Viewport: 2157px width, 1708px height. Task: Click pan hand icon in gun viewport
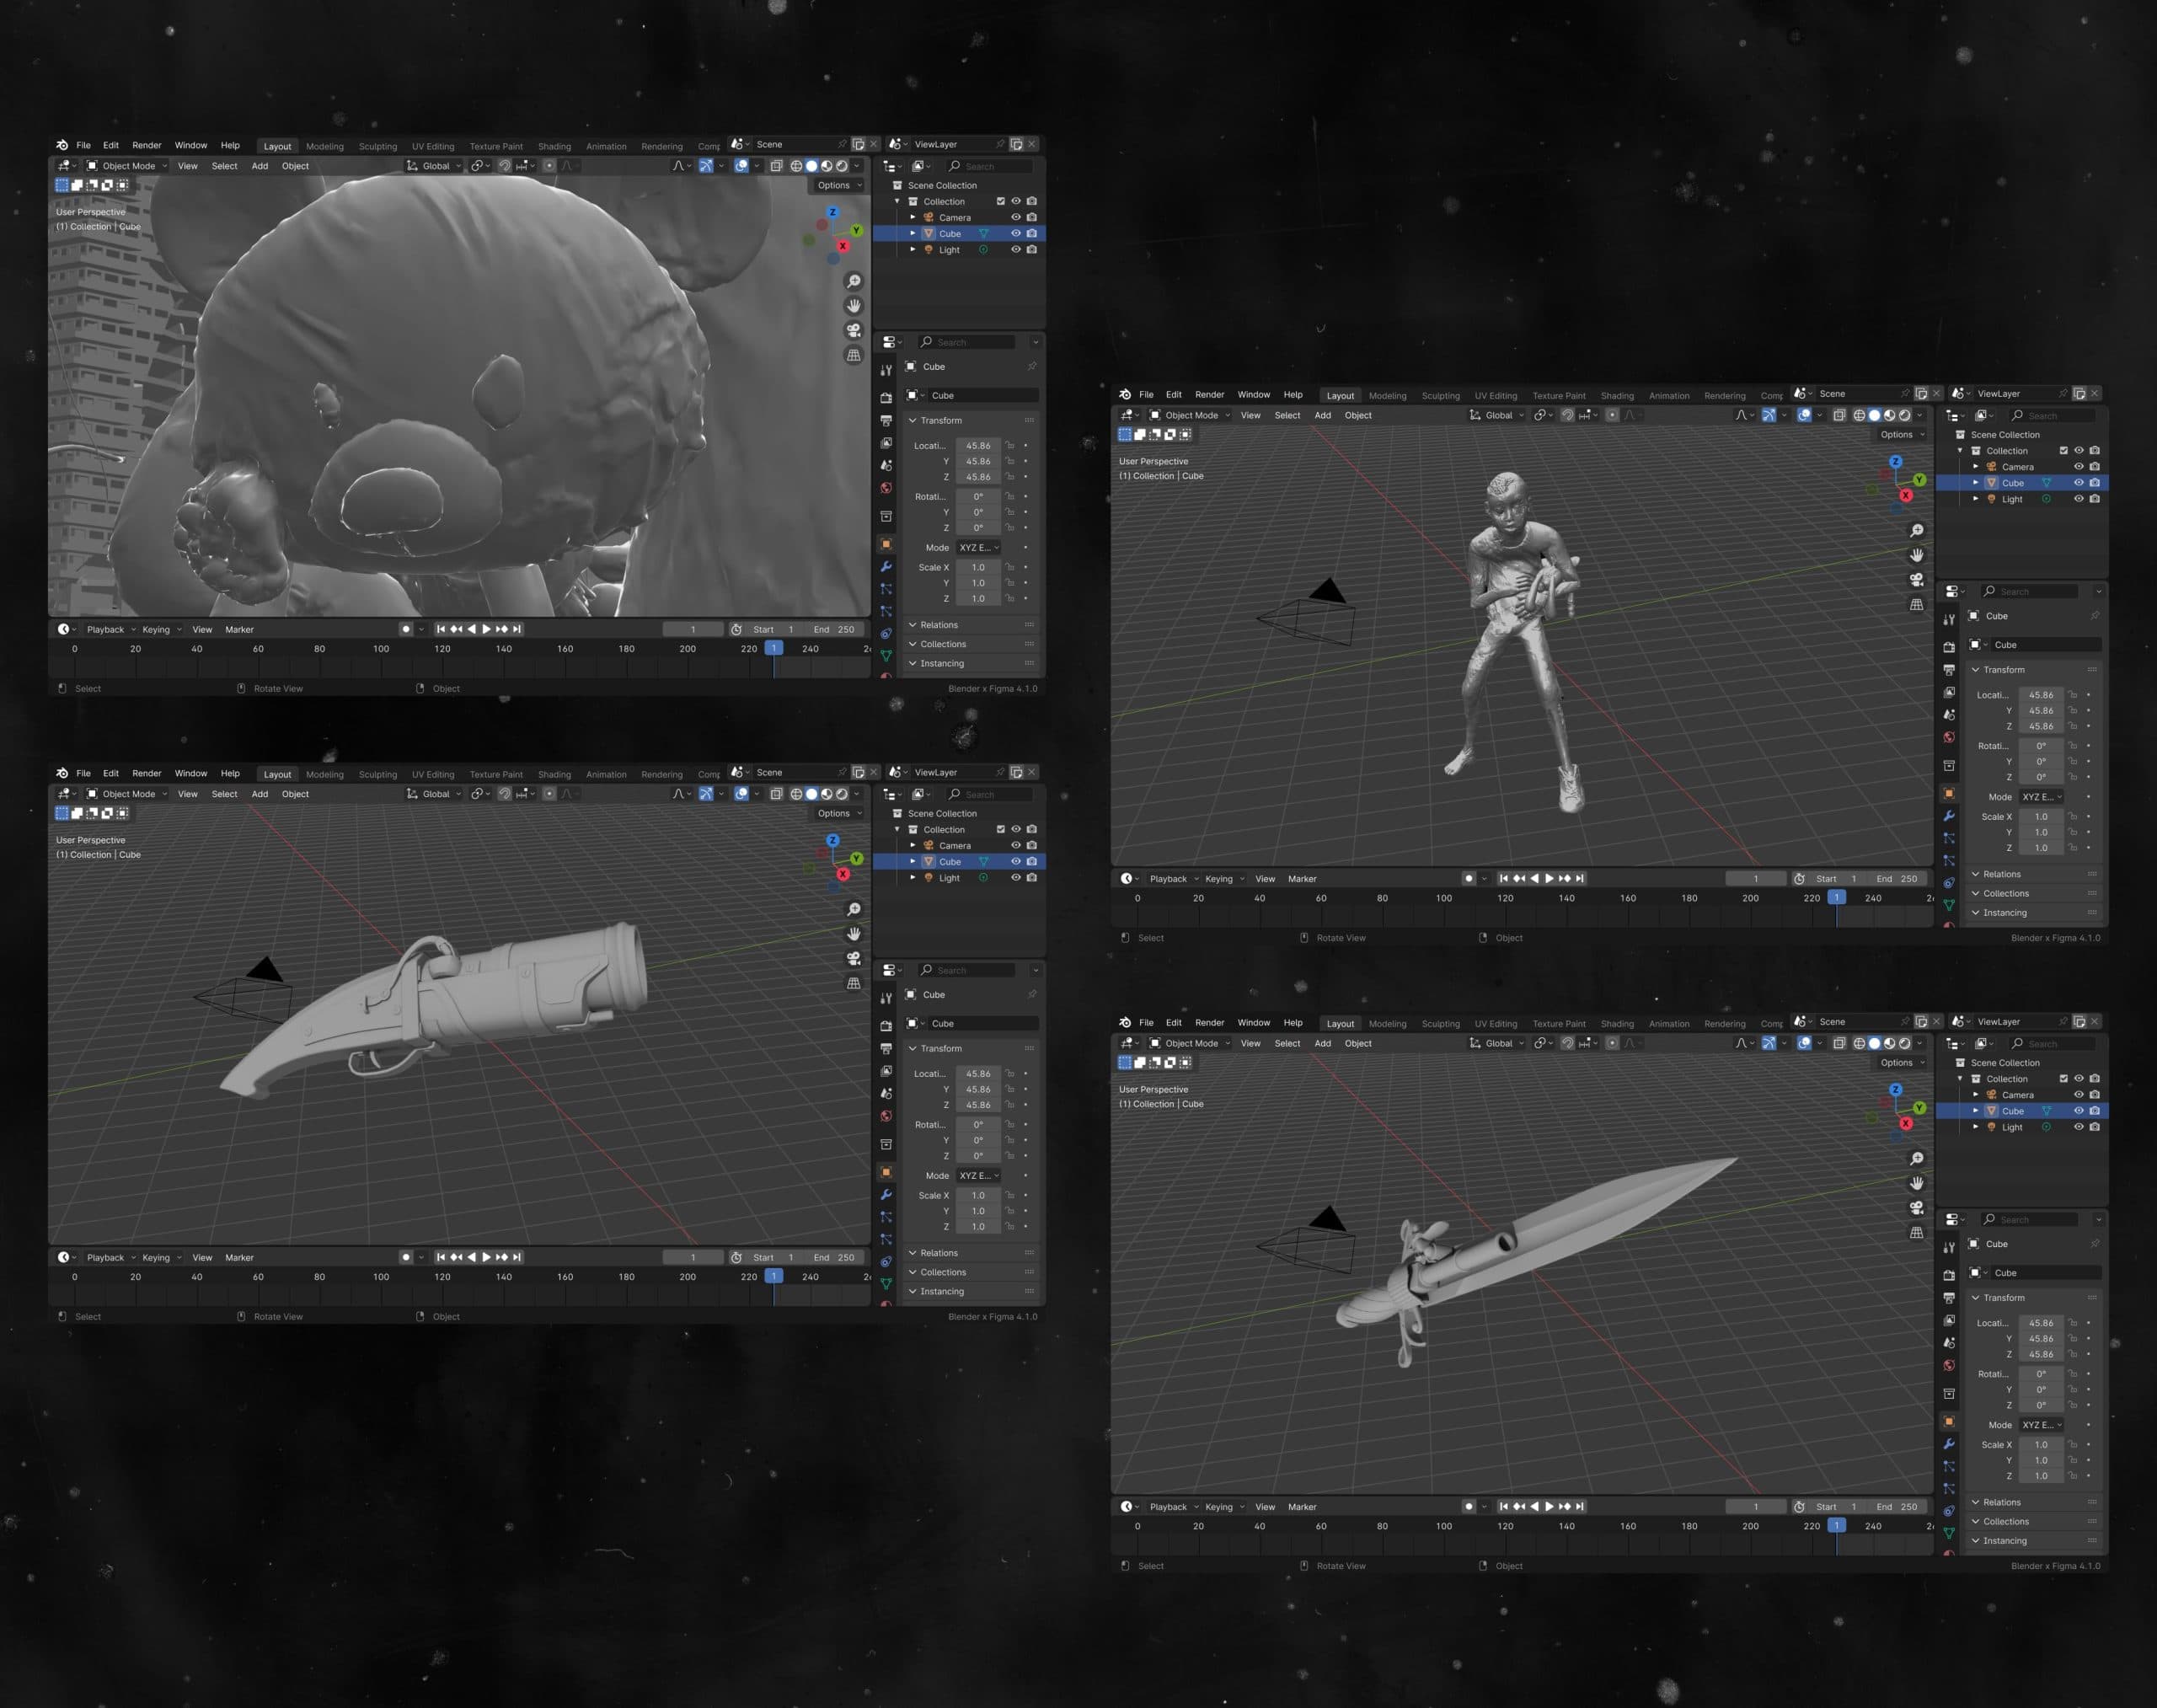[x=853, y=933]
